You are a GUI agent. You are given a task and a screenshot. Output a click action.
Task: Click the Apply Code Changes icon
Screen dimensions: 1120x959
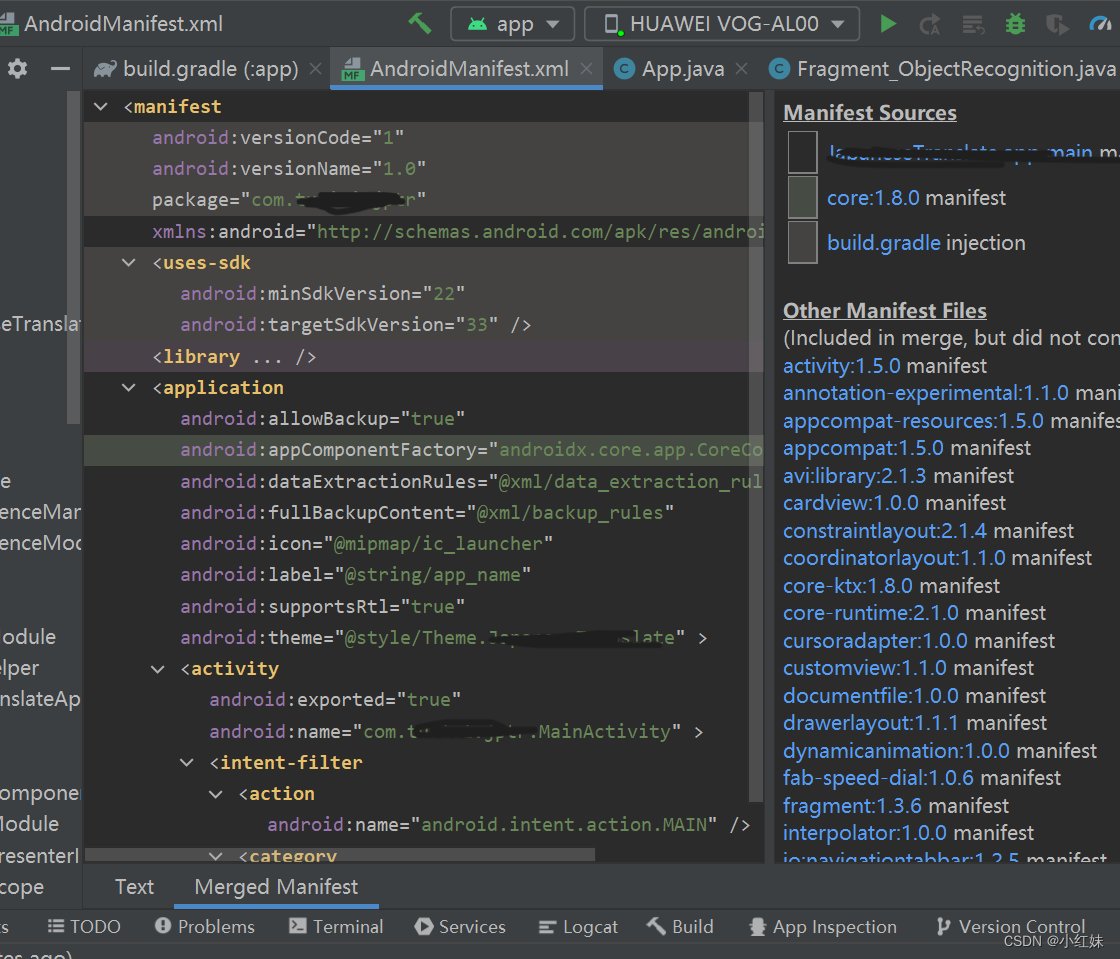coord(972,24)
